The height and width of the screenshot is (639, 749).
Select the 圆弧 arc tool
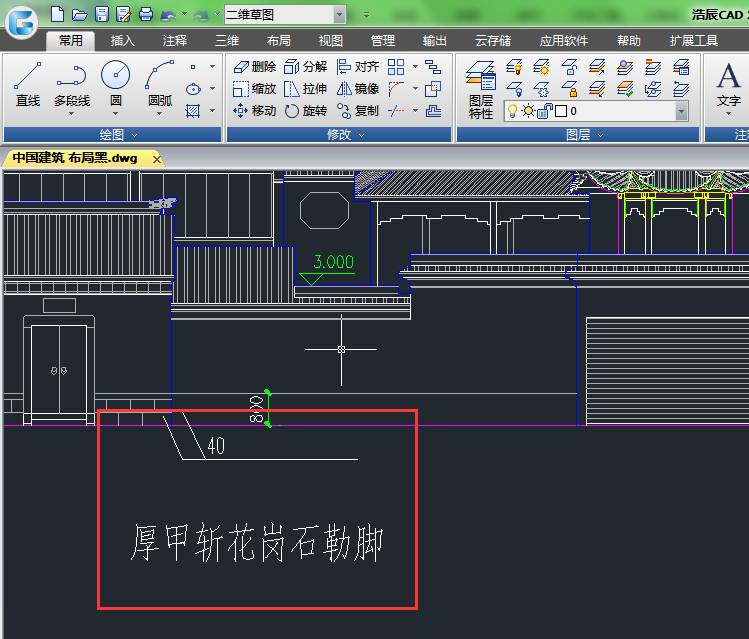pos(160,81)
